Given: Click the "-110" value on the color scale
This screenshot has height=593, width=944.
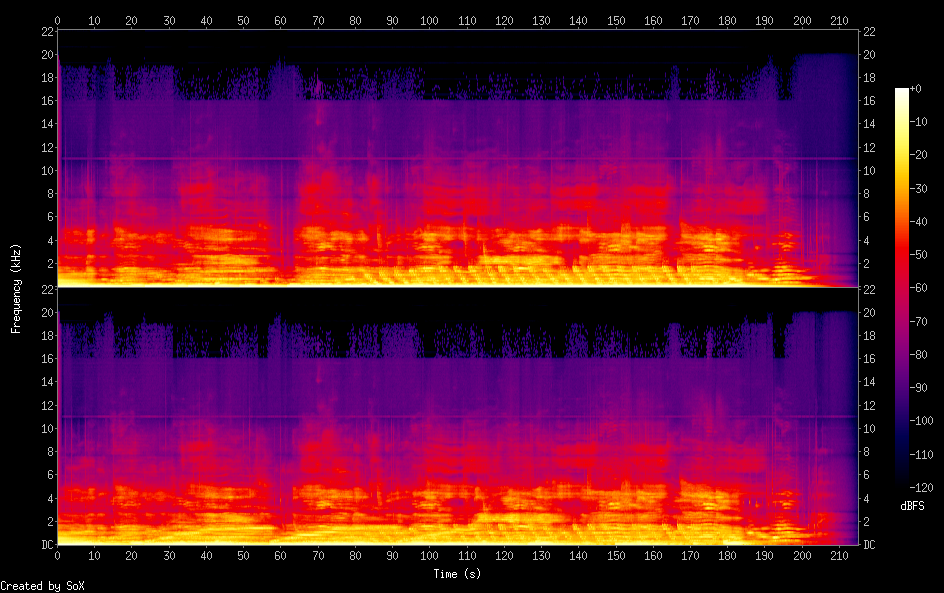Looking at the screenshot, I should tap(921, 455).
